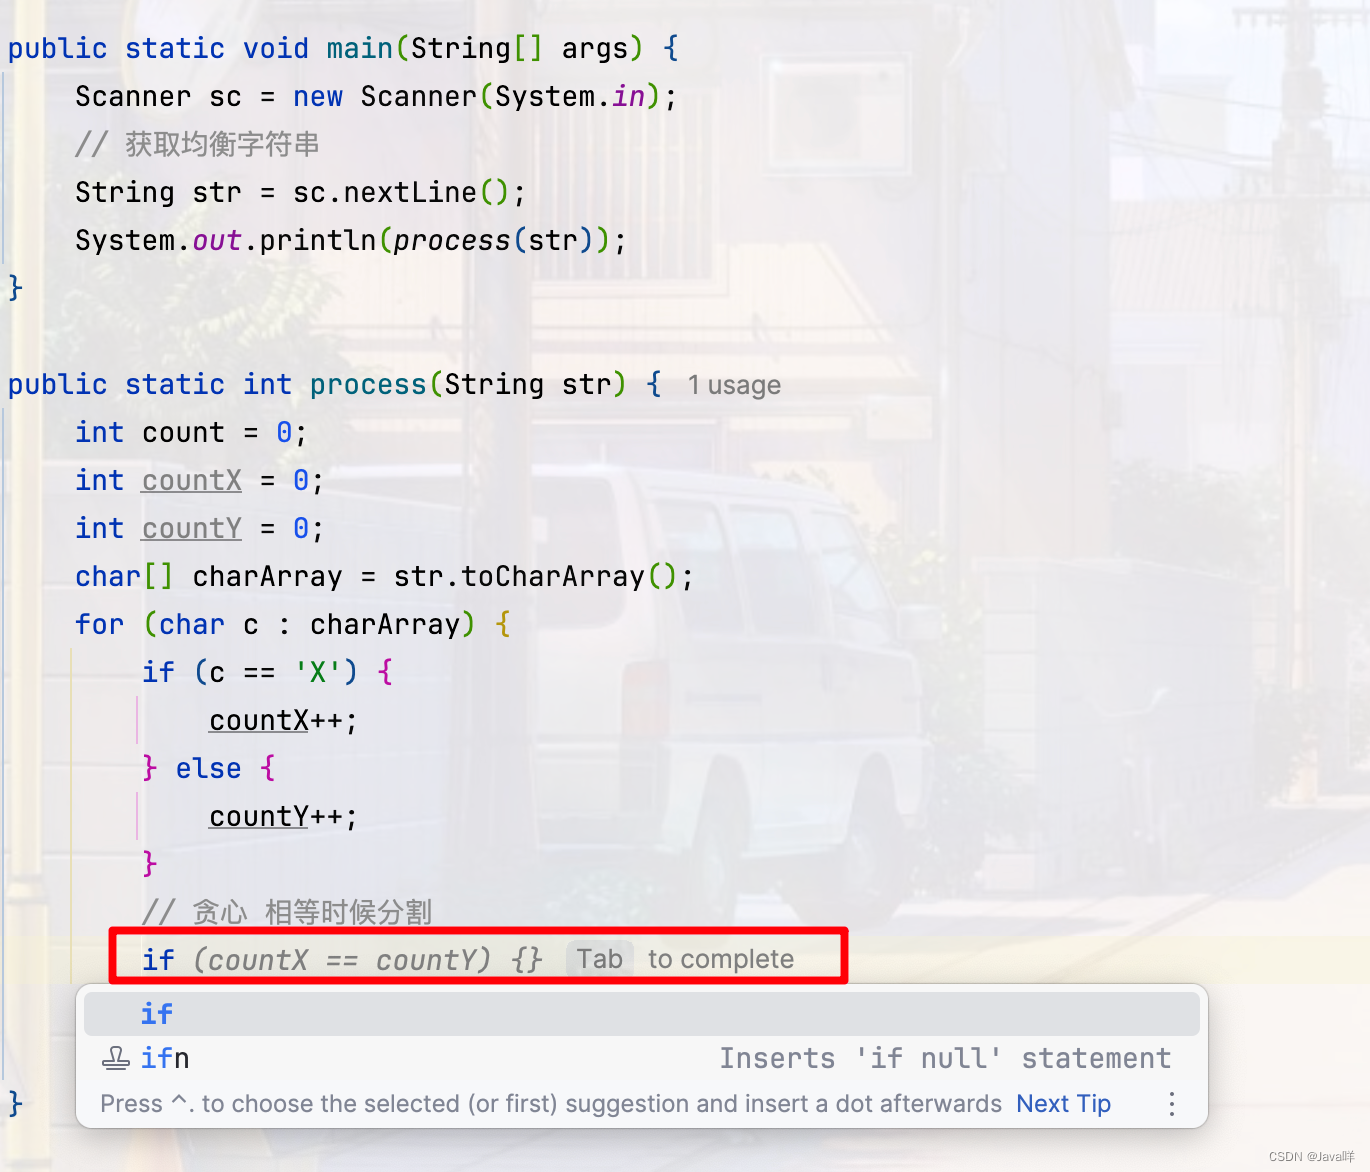
Task: Click 'process' in the method declaration
Action: (368, 384)
